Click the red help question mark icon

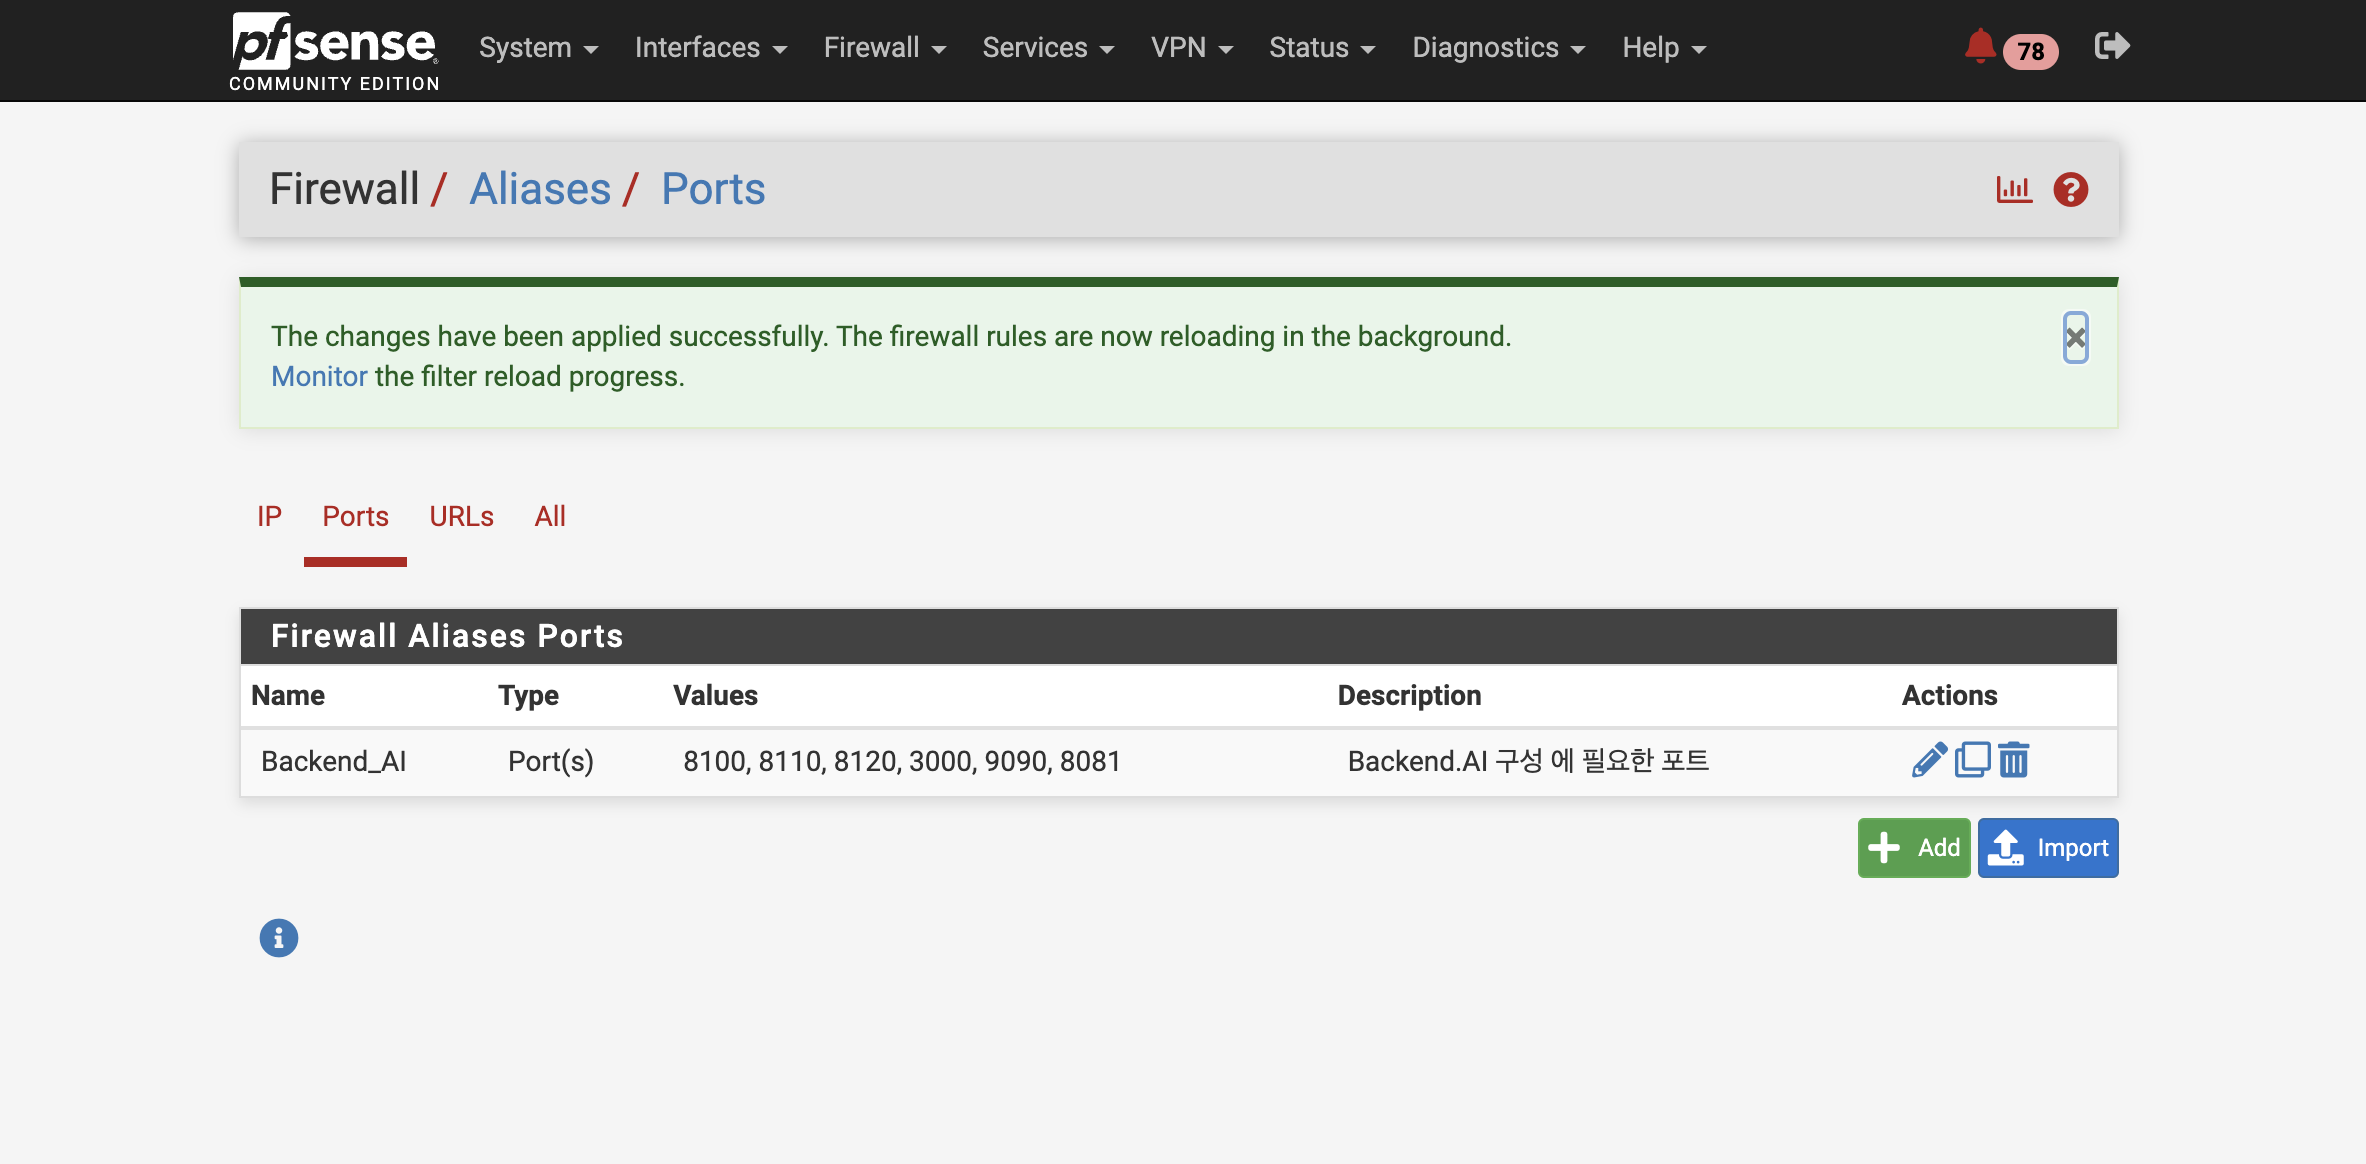(2070, 189)
